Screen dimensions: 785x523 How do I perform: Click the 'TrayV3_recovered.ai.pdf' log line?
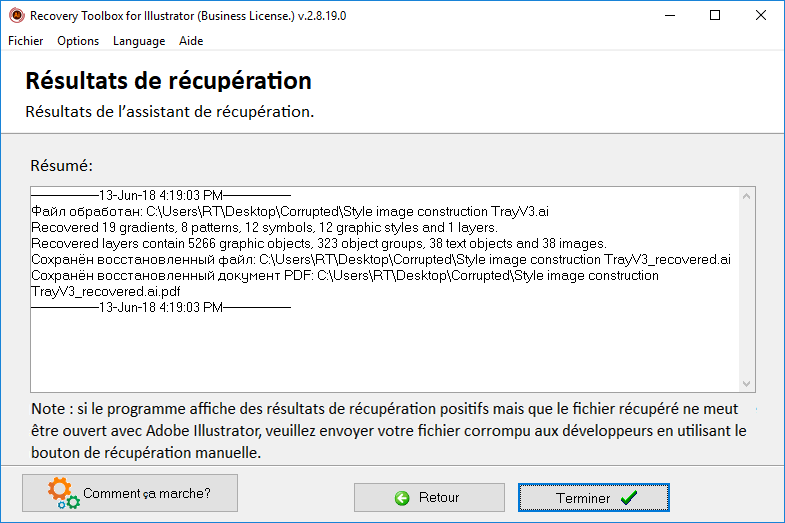tap(106, 291)
